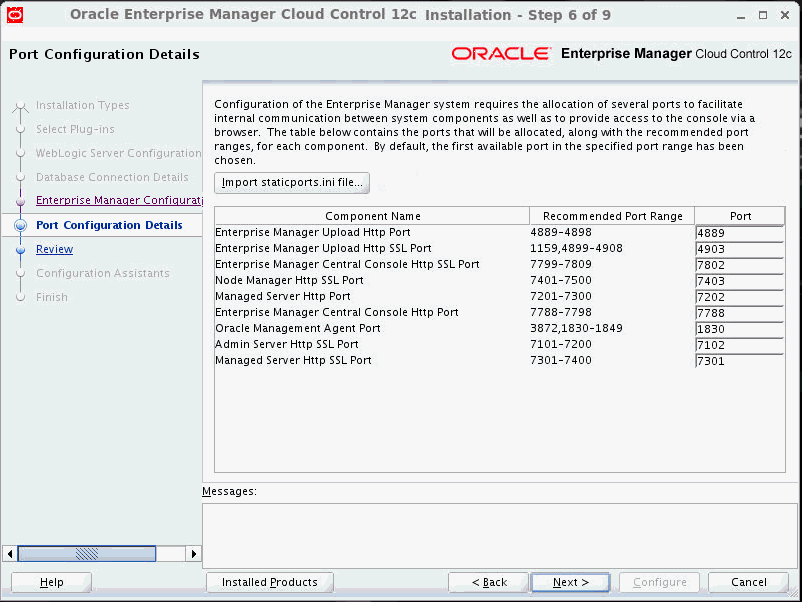Edit Managed Server Http SSL Port field 7301
Screen dimensions: 802x602
coord(740,361)
